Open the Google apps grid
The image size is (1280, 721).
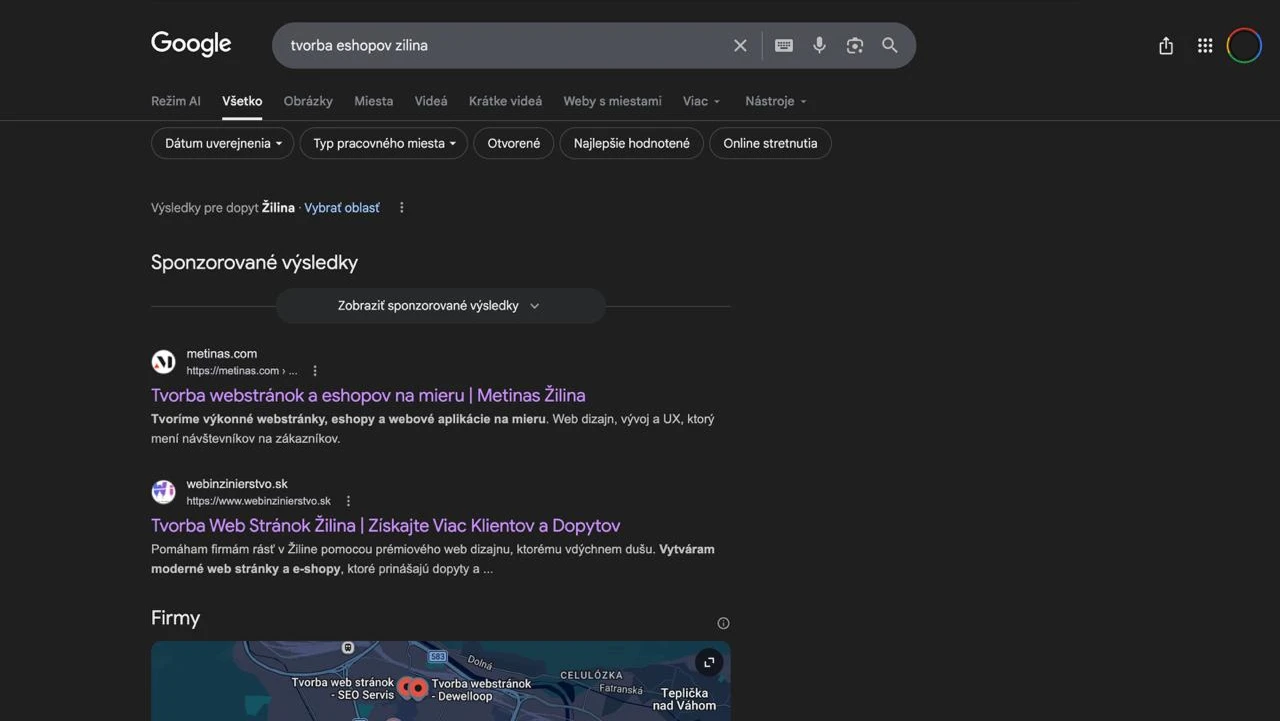[1205, 46]
